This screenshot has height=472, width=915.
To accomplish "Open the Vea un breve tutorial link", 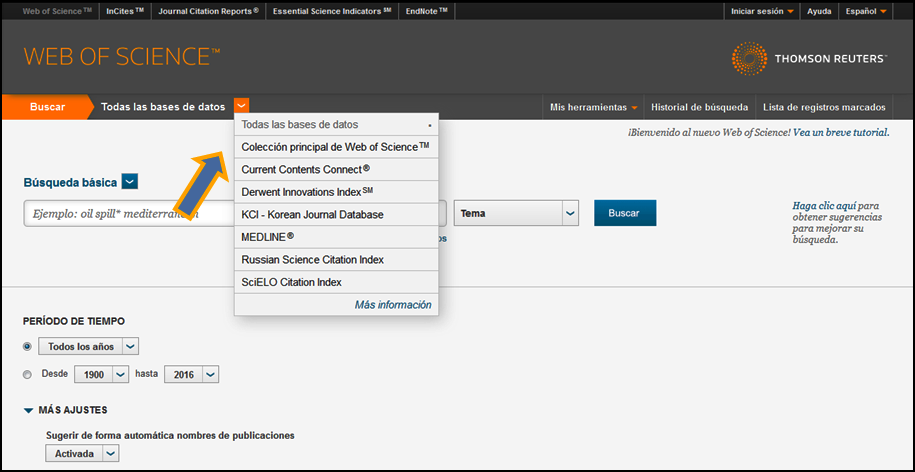I will (x=841, y=132).
